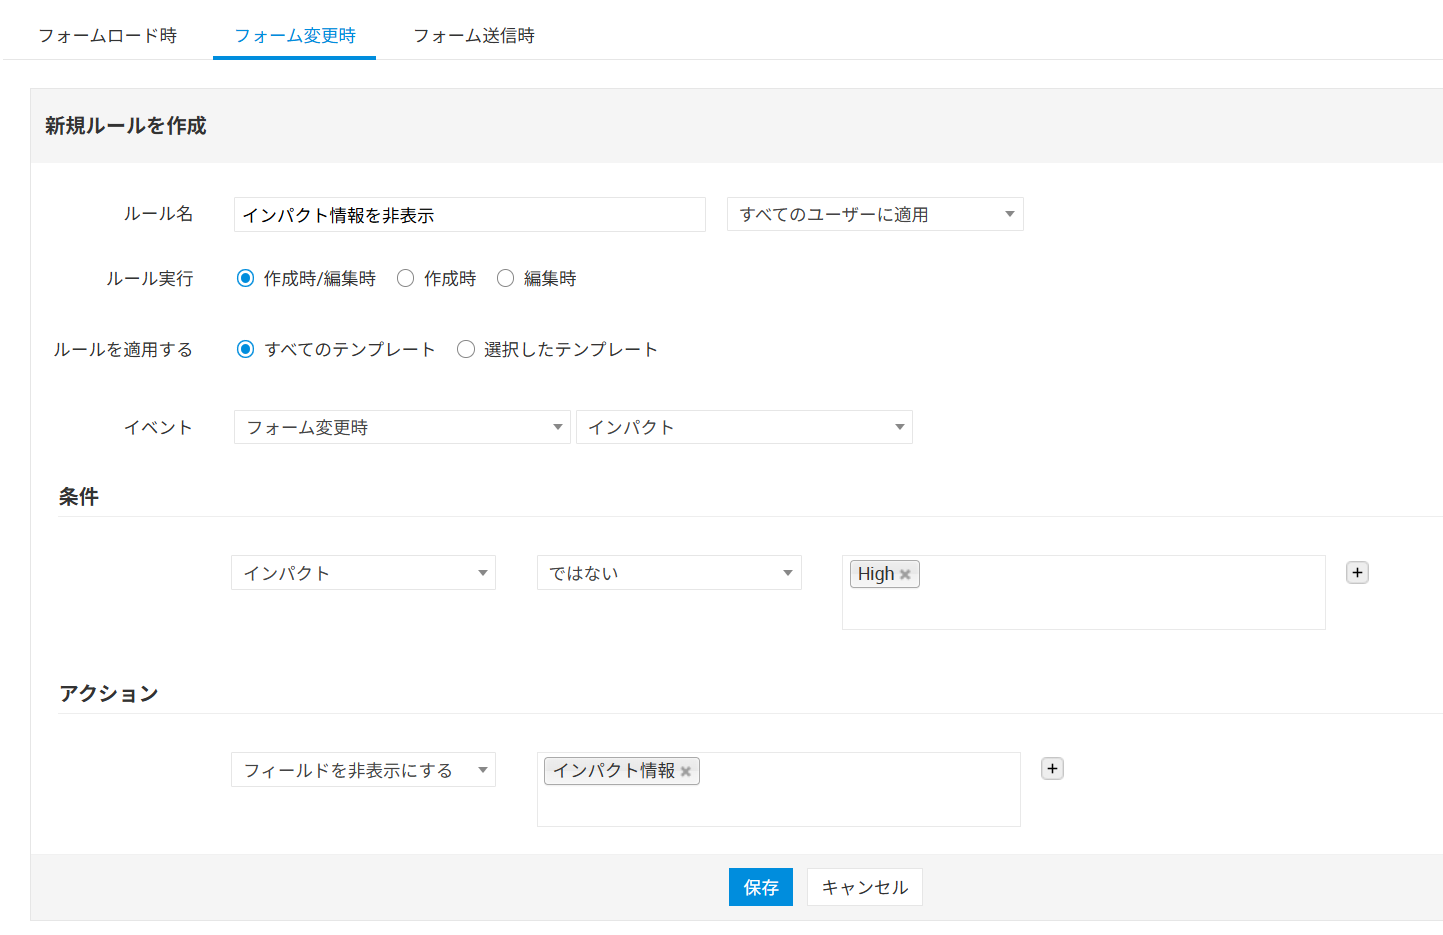1443x935 pixels.
Task: Switch to the フォーム送信時 tab
Action: [474, 36]
